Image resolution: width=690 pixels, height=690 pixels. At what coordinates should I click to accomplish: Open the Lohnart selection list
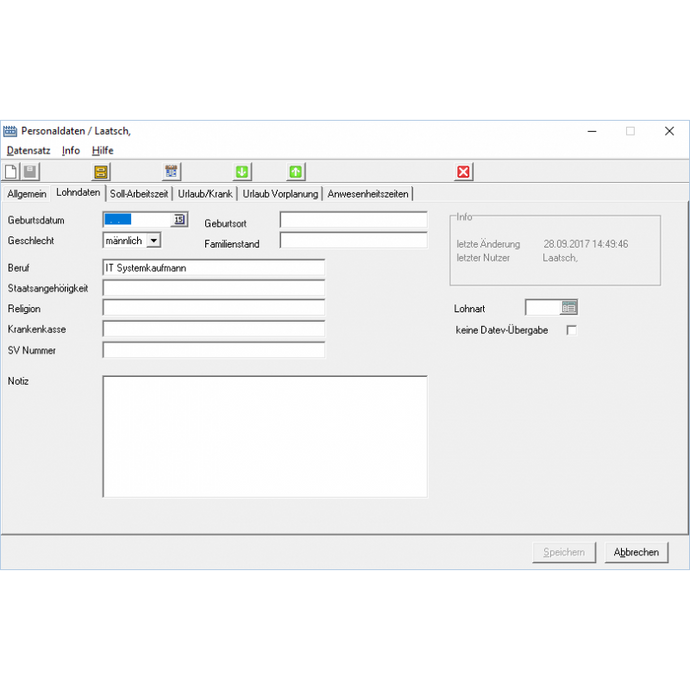pos(568,308)
